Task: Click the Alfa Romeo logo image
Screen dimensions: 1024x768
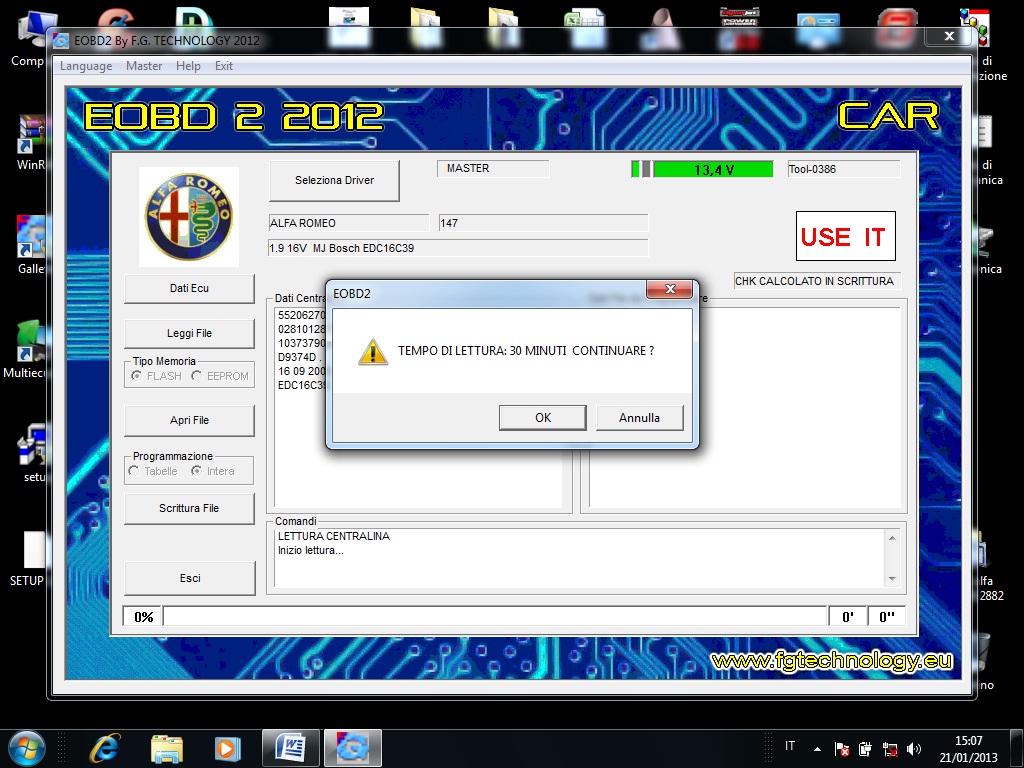Action: point(189,217)
